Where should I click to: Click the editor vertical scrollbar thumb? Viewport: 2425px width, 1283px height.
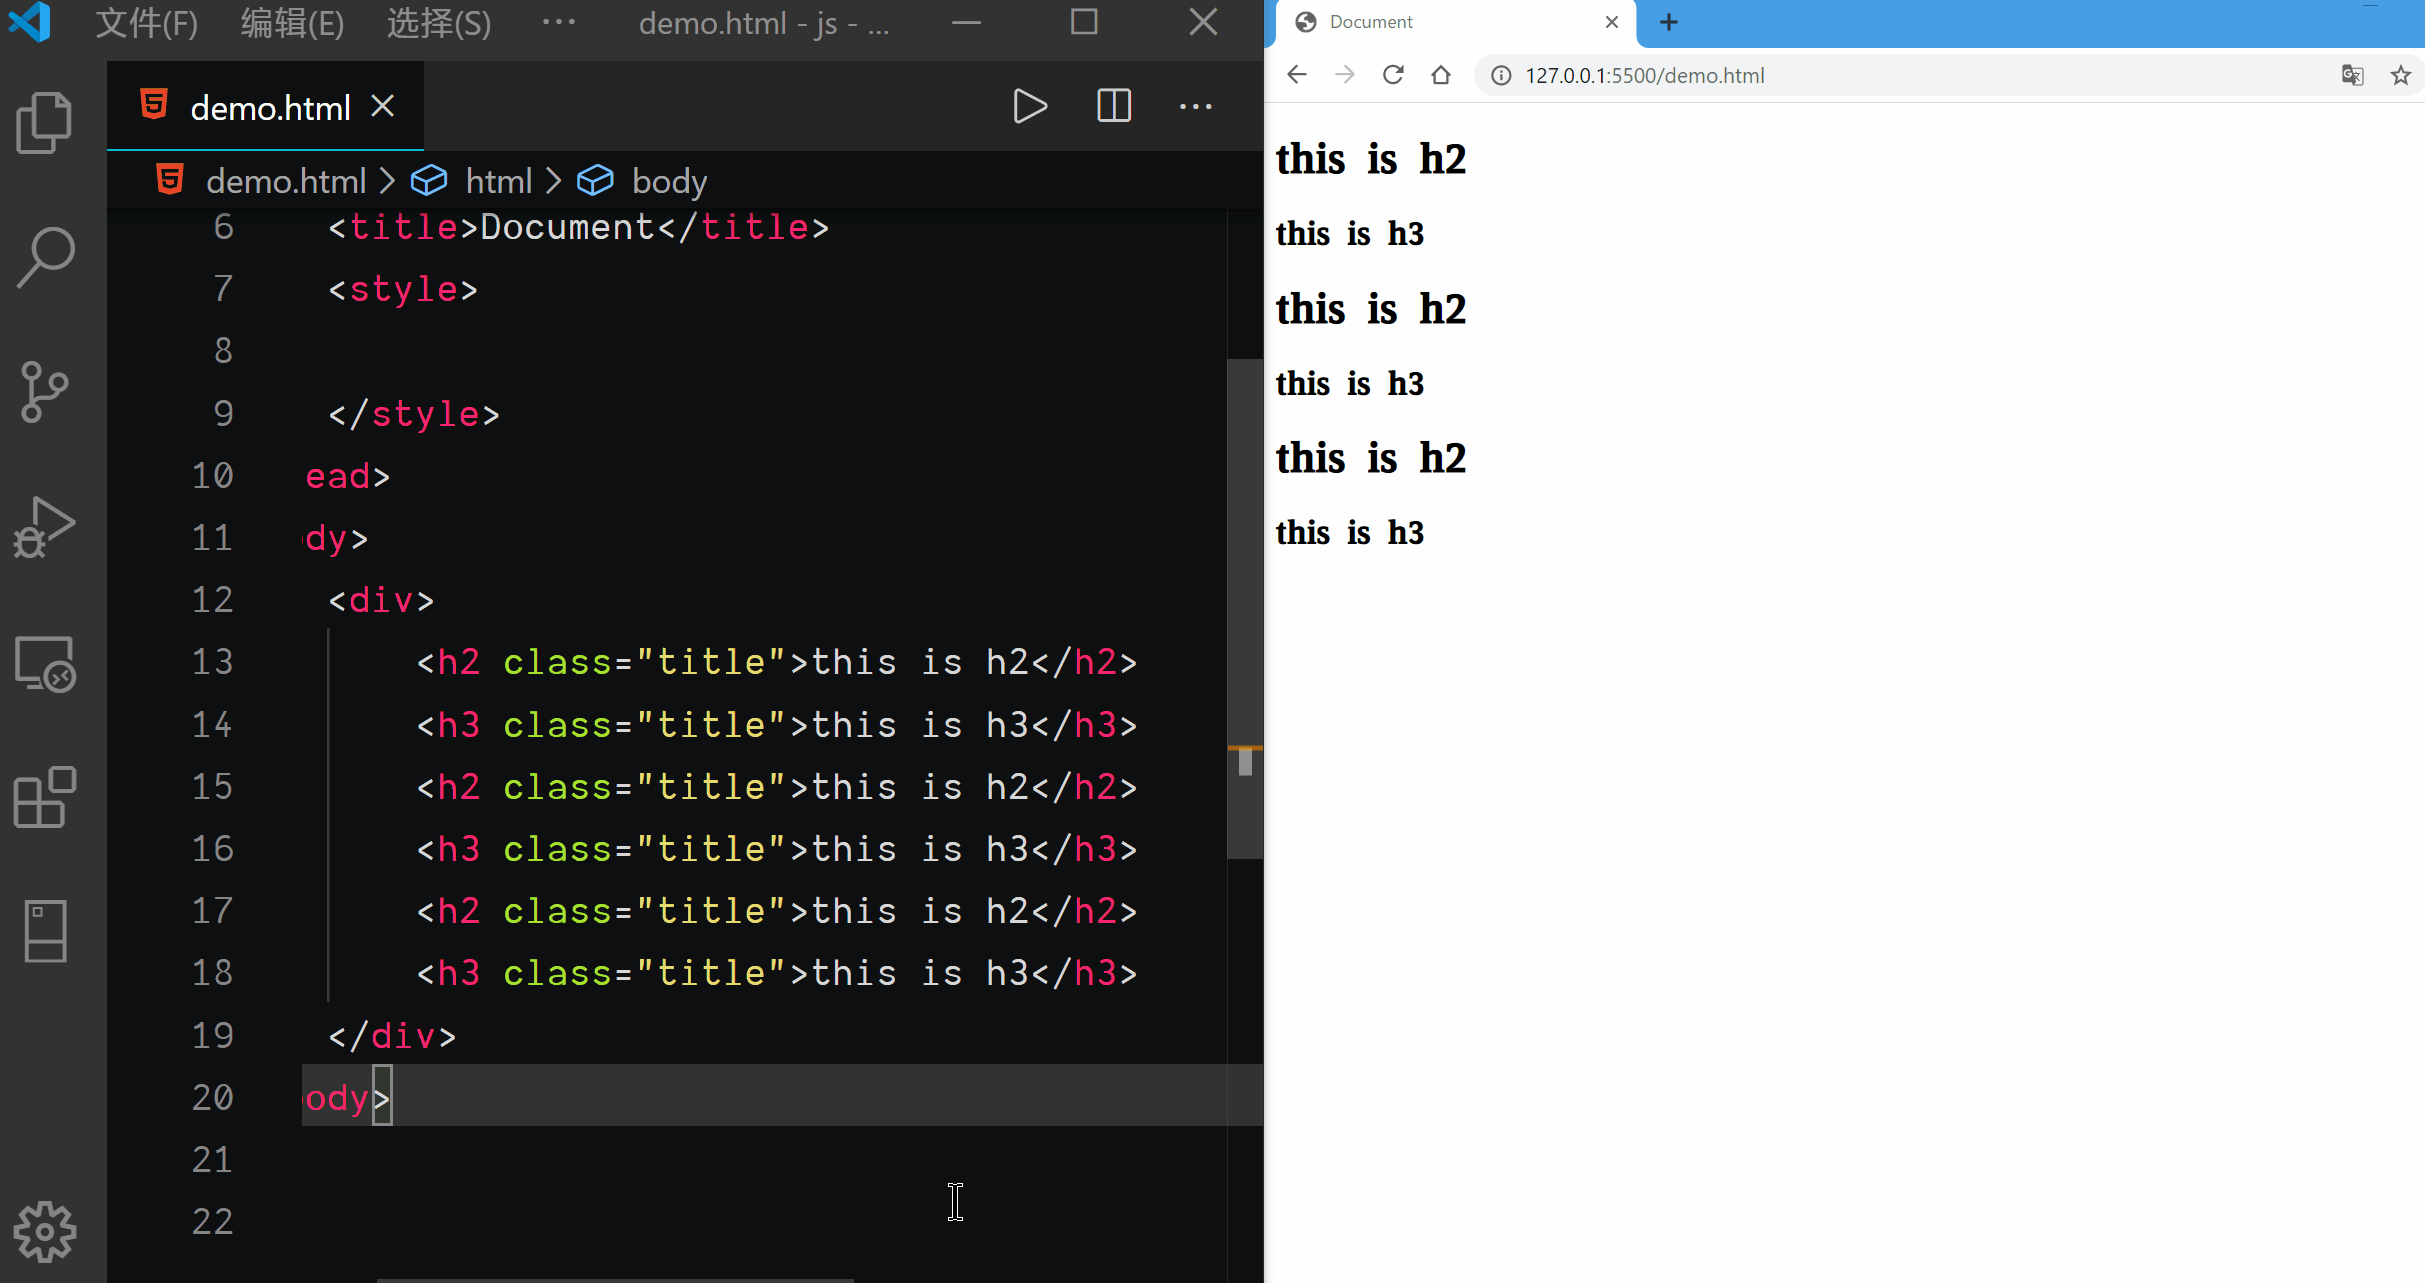pos(1244,608)
